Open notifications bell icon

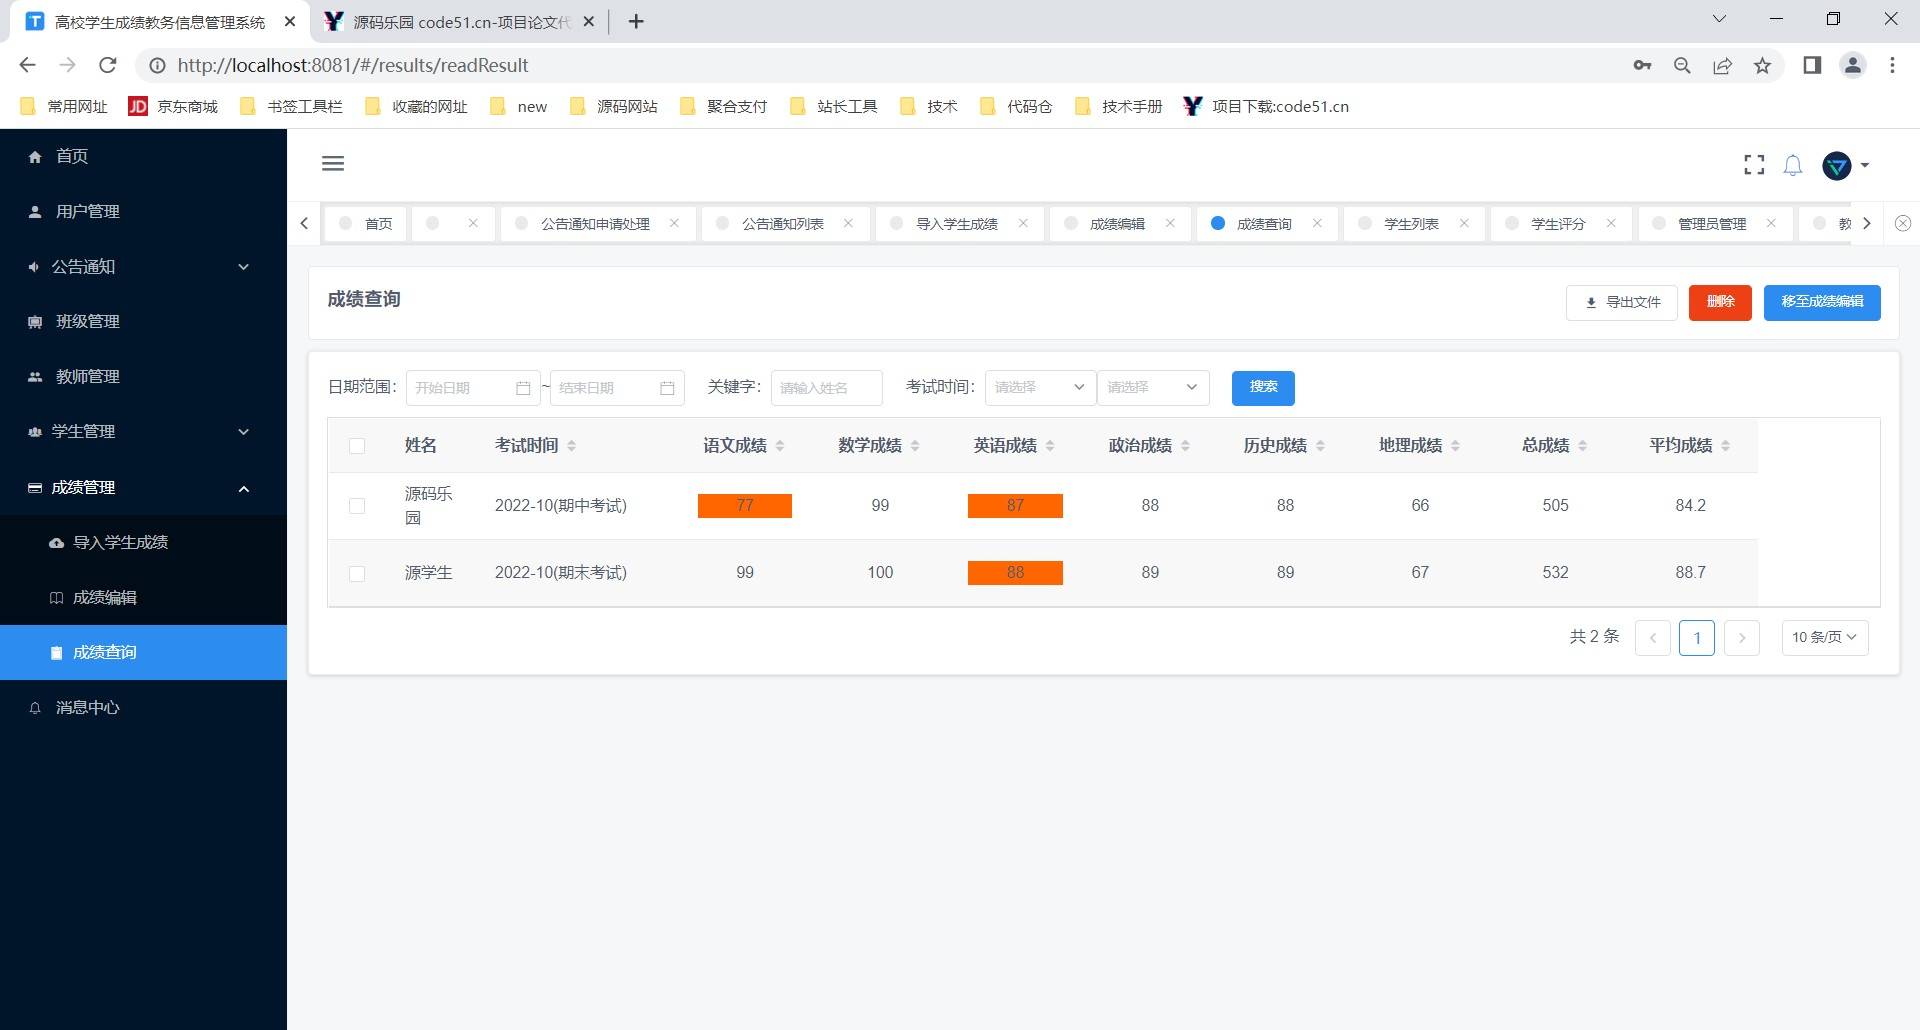[x=1793, y=165]
